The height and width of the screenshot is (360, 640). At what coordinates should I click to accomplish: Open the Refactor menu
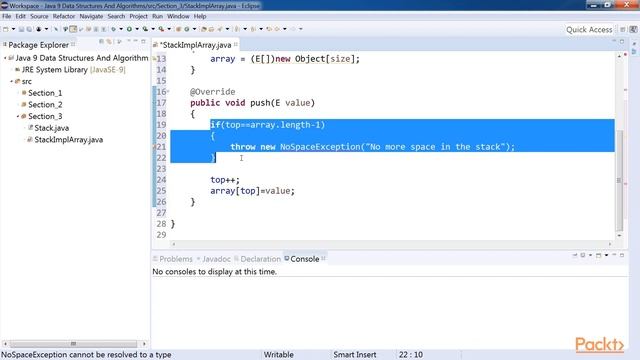click(x=64, y=16)
